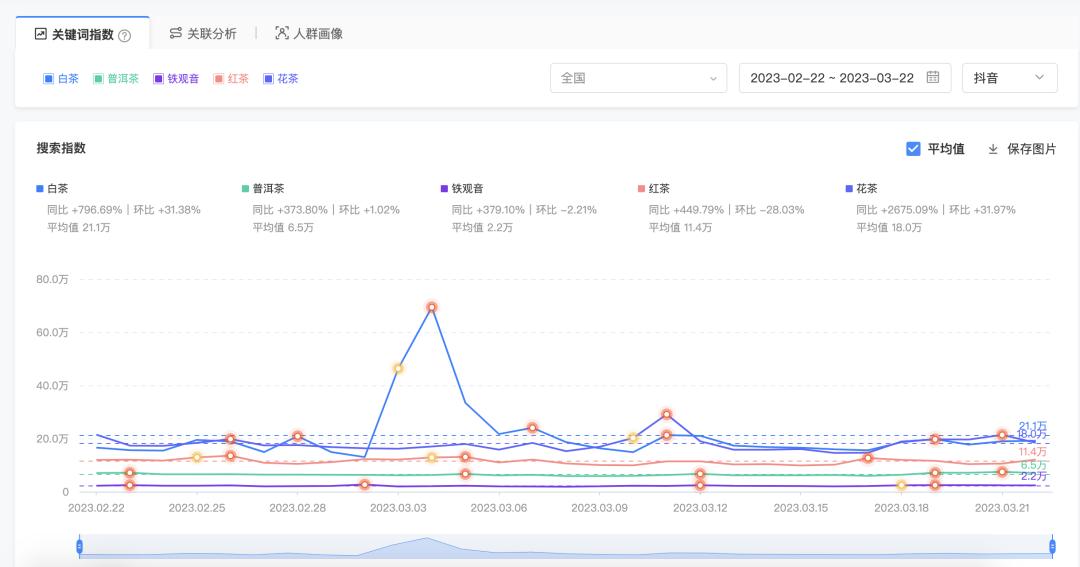Click the 关联分析 tab icon
The height and width of the screenshot is (567, 1080).
176,33
